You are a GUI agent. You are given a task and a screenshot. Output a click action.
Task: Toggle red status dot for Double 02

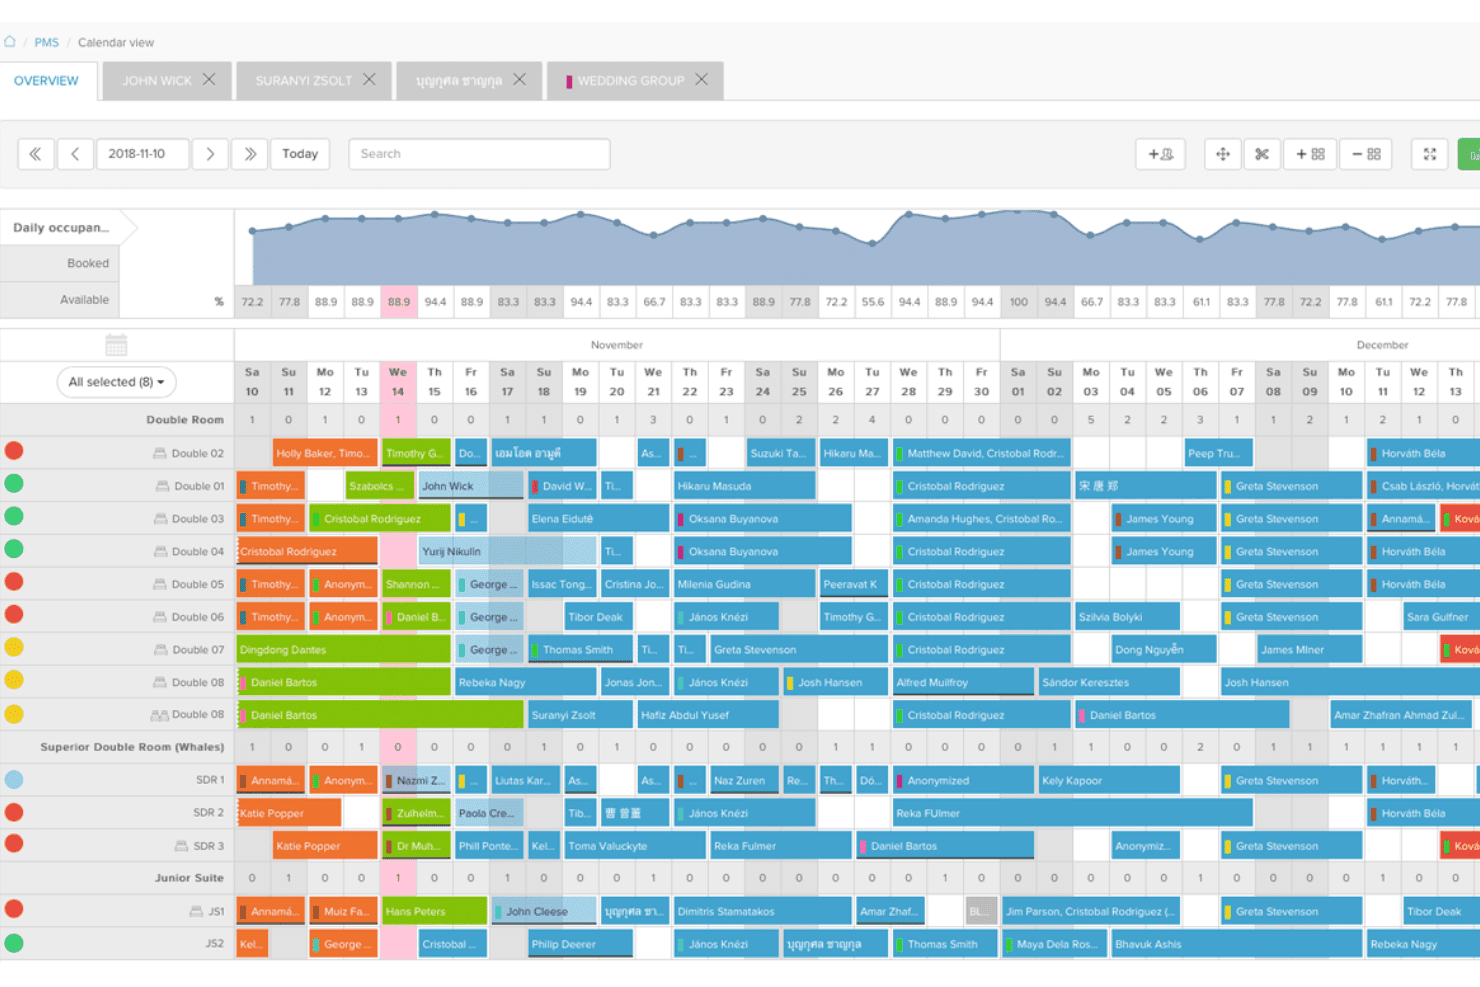(14, 451)
